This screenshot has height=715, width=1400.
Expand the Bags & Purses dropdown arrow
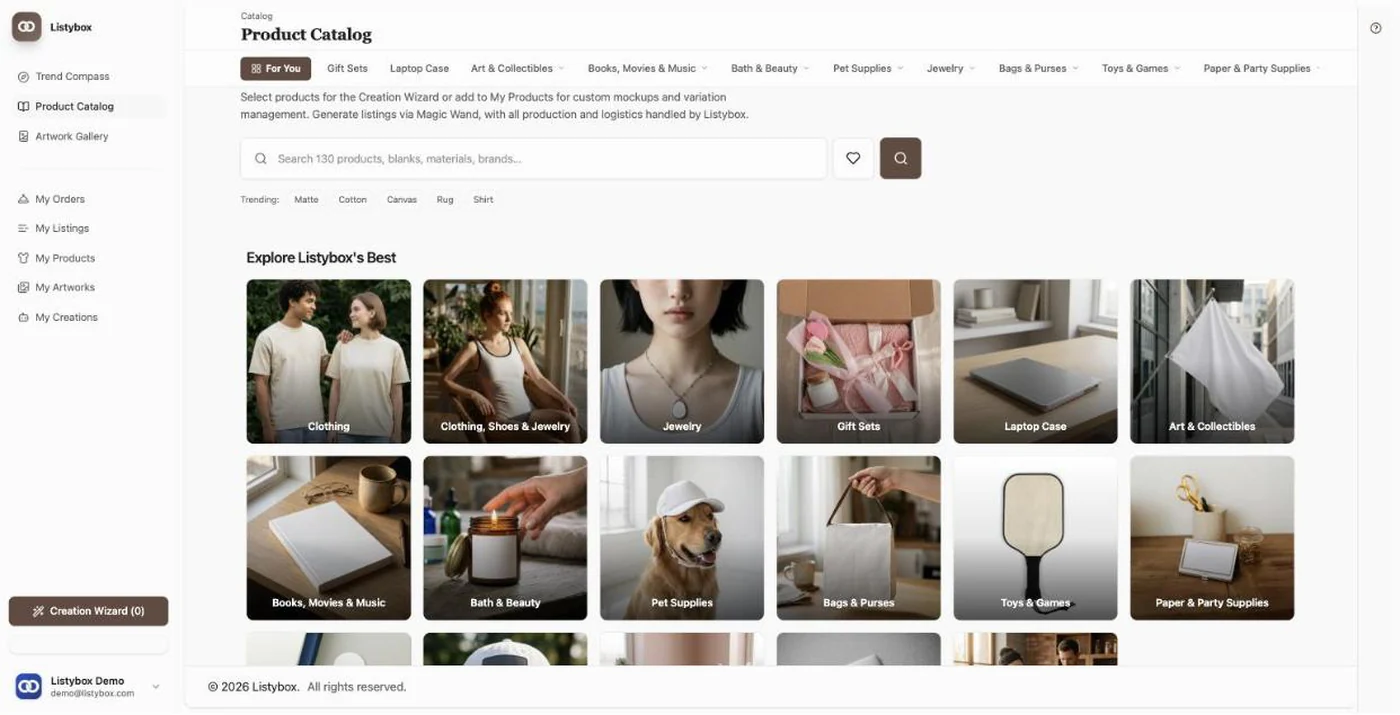1075,68
